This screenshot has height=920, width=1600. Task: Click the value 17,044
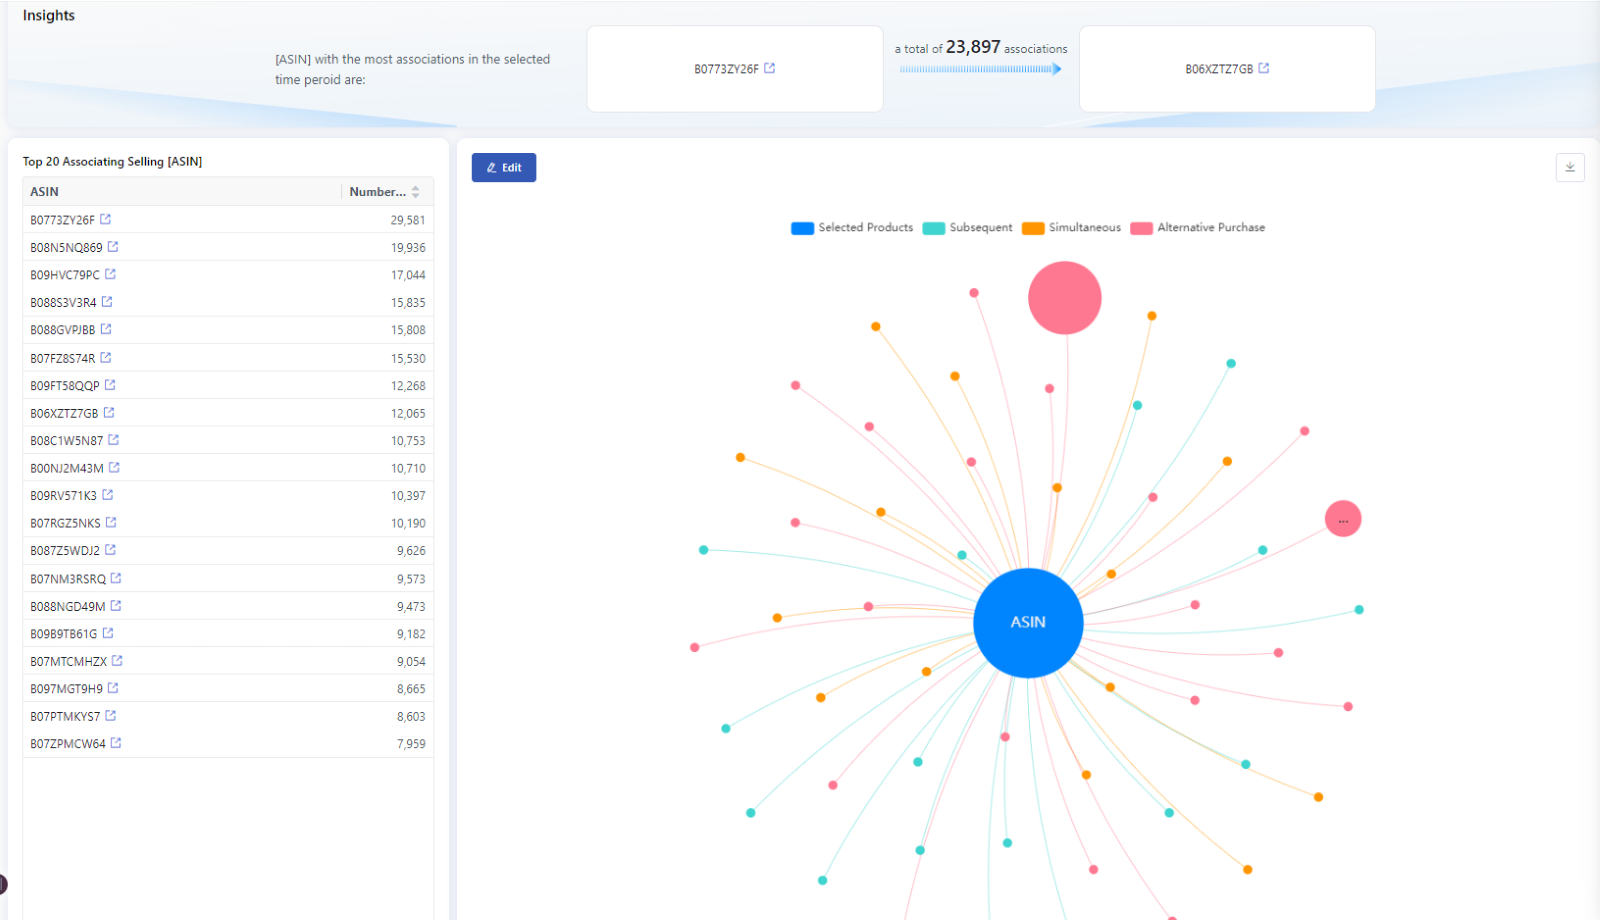point(408,275)
